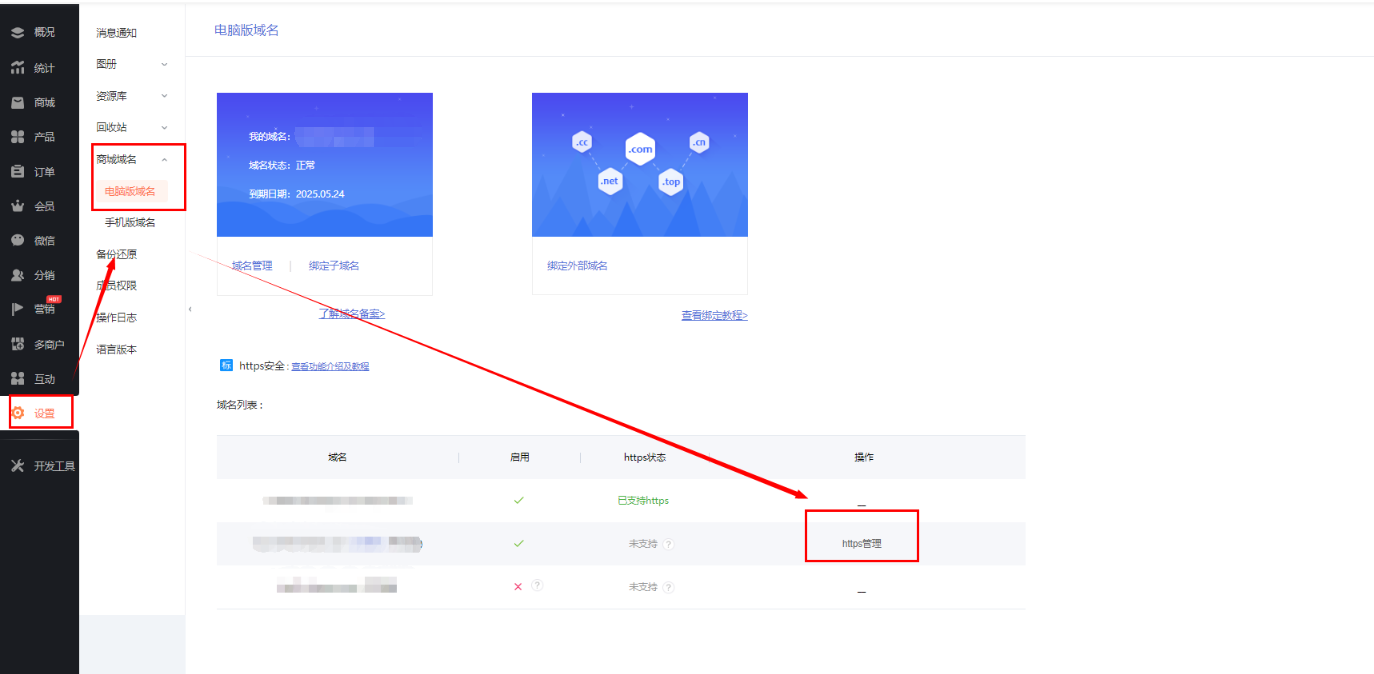The height and width of the screenshot is (674, 1374).
Task: Click the green check in the 已支持https row
Action: pos(518,500)
